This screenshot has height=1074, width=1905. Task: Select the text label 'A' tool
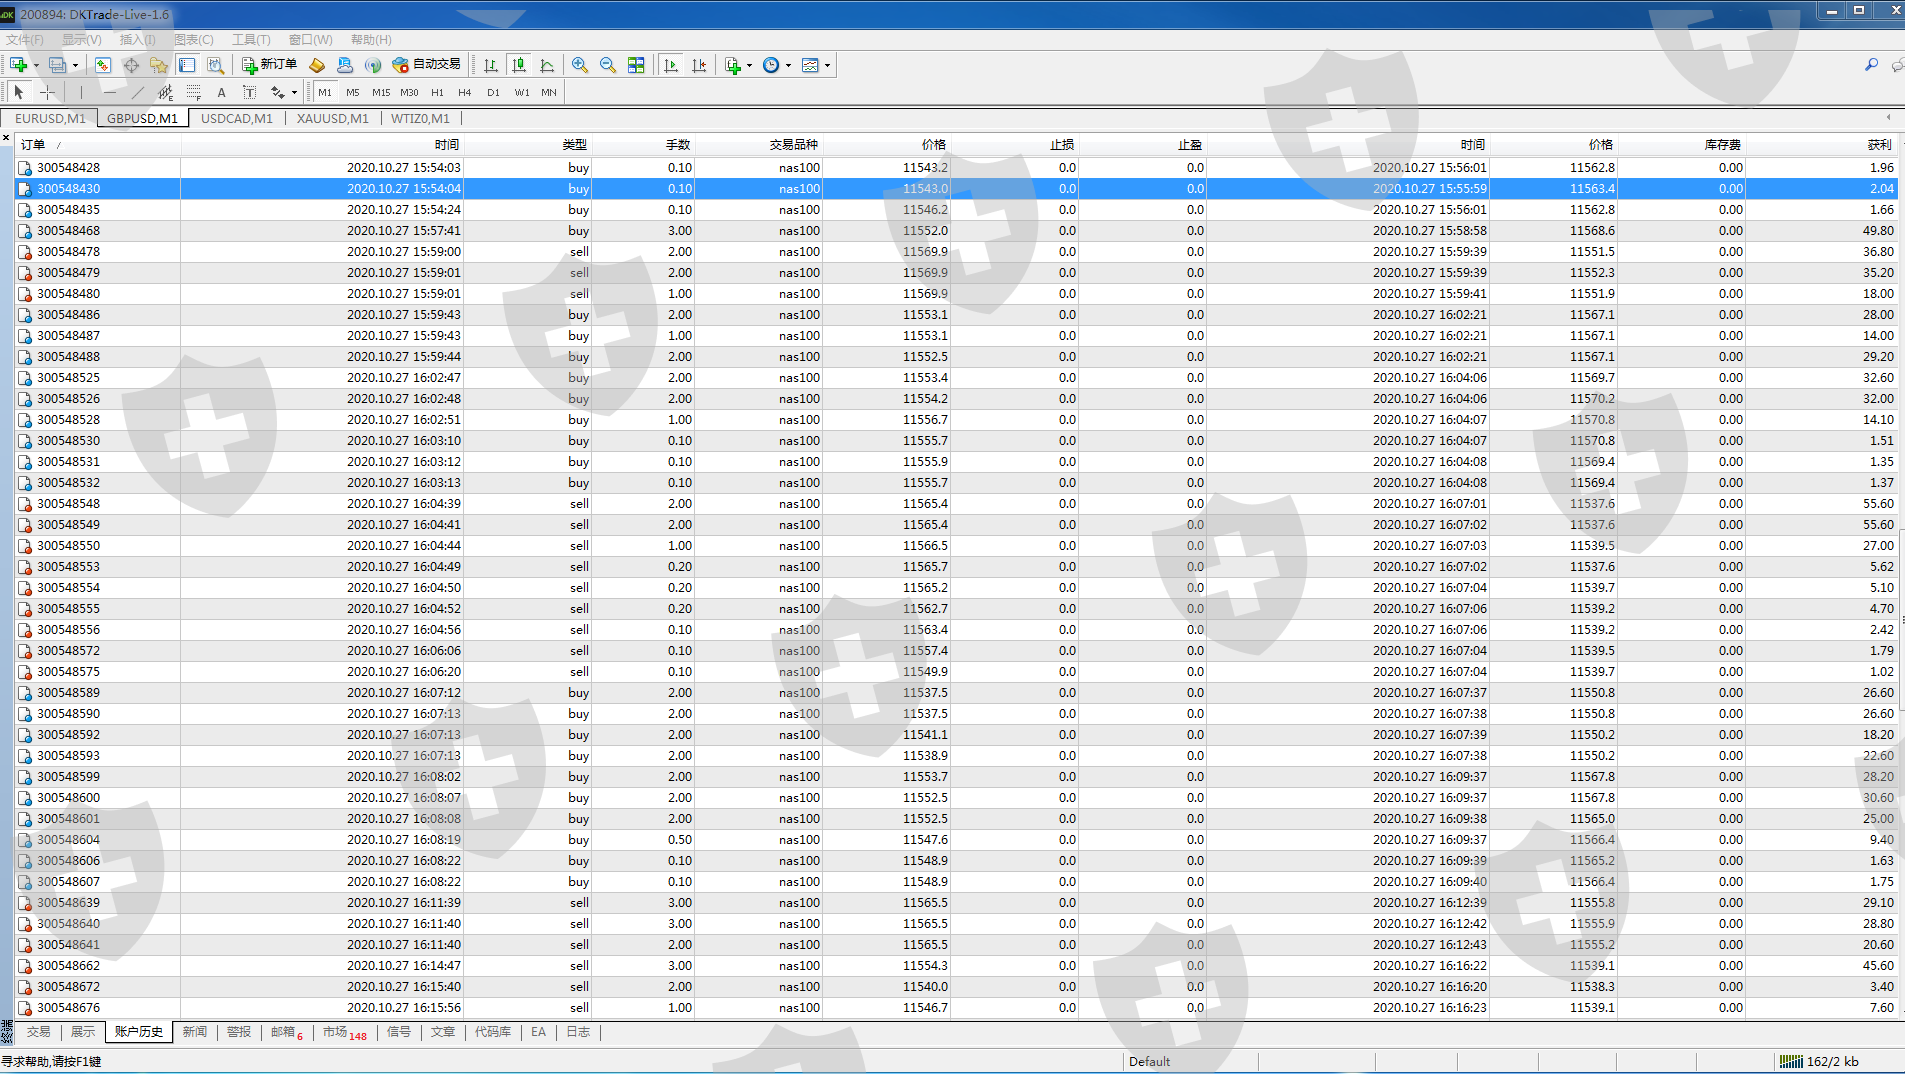221,92
